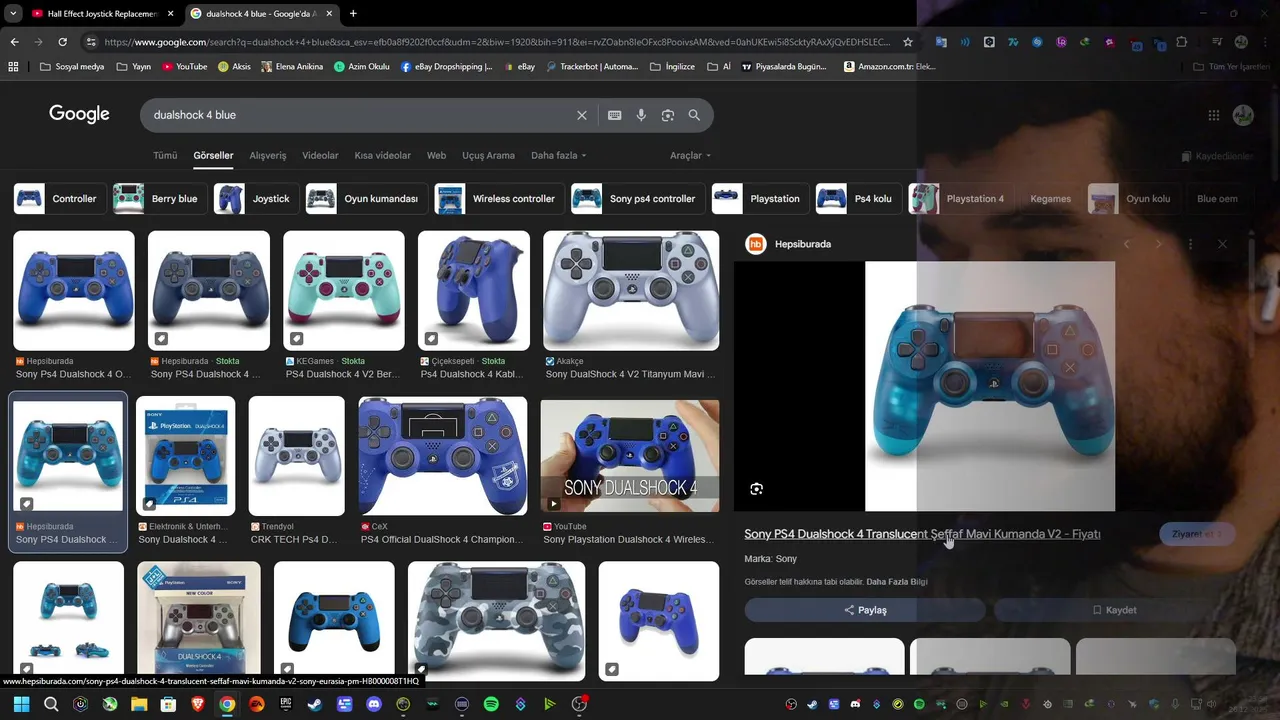Open the eBay Dropshipping bookmark
The height and width of the screenshot is (720, 1280).
point(447,67)
